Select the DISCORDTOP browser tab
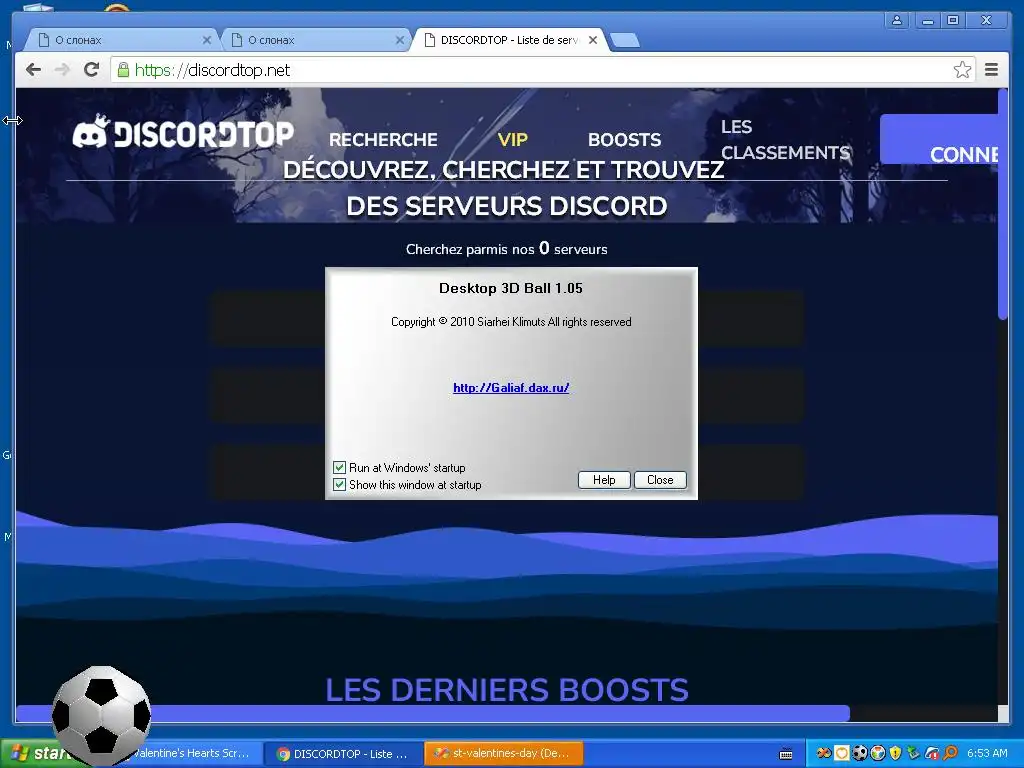The width and height of the screenshot is (1024, 768). (508, 40)
